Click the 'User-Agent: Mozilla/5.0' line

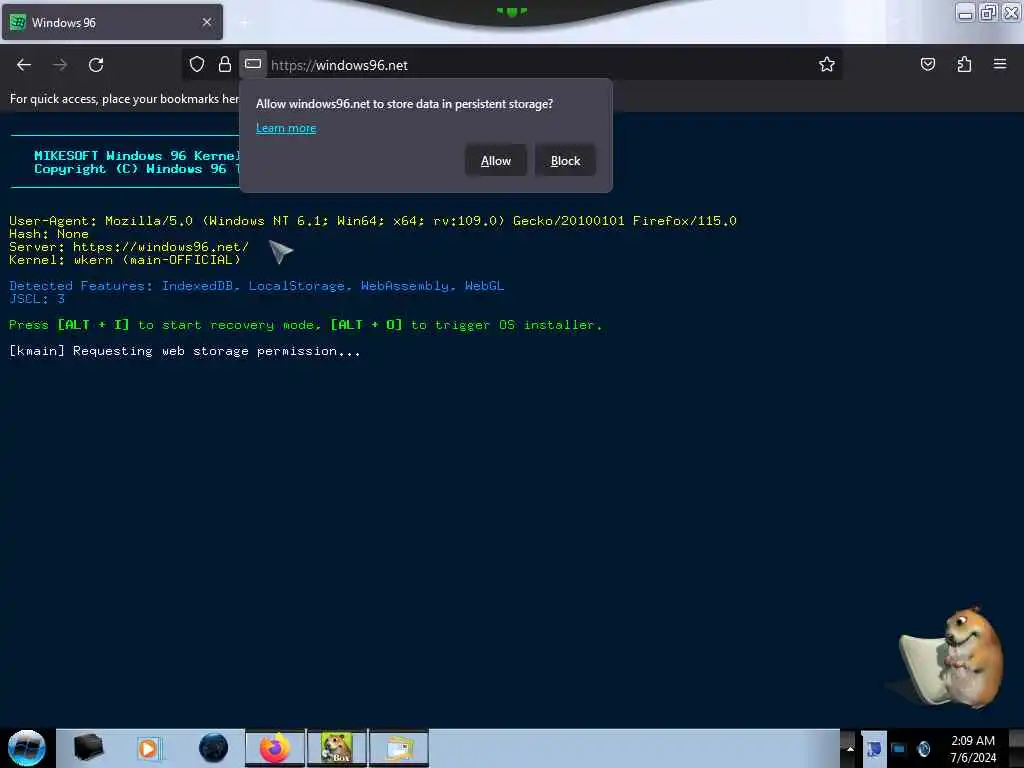[373, 221]
